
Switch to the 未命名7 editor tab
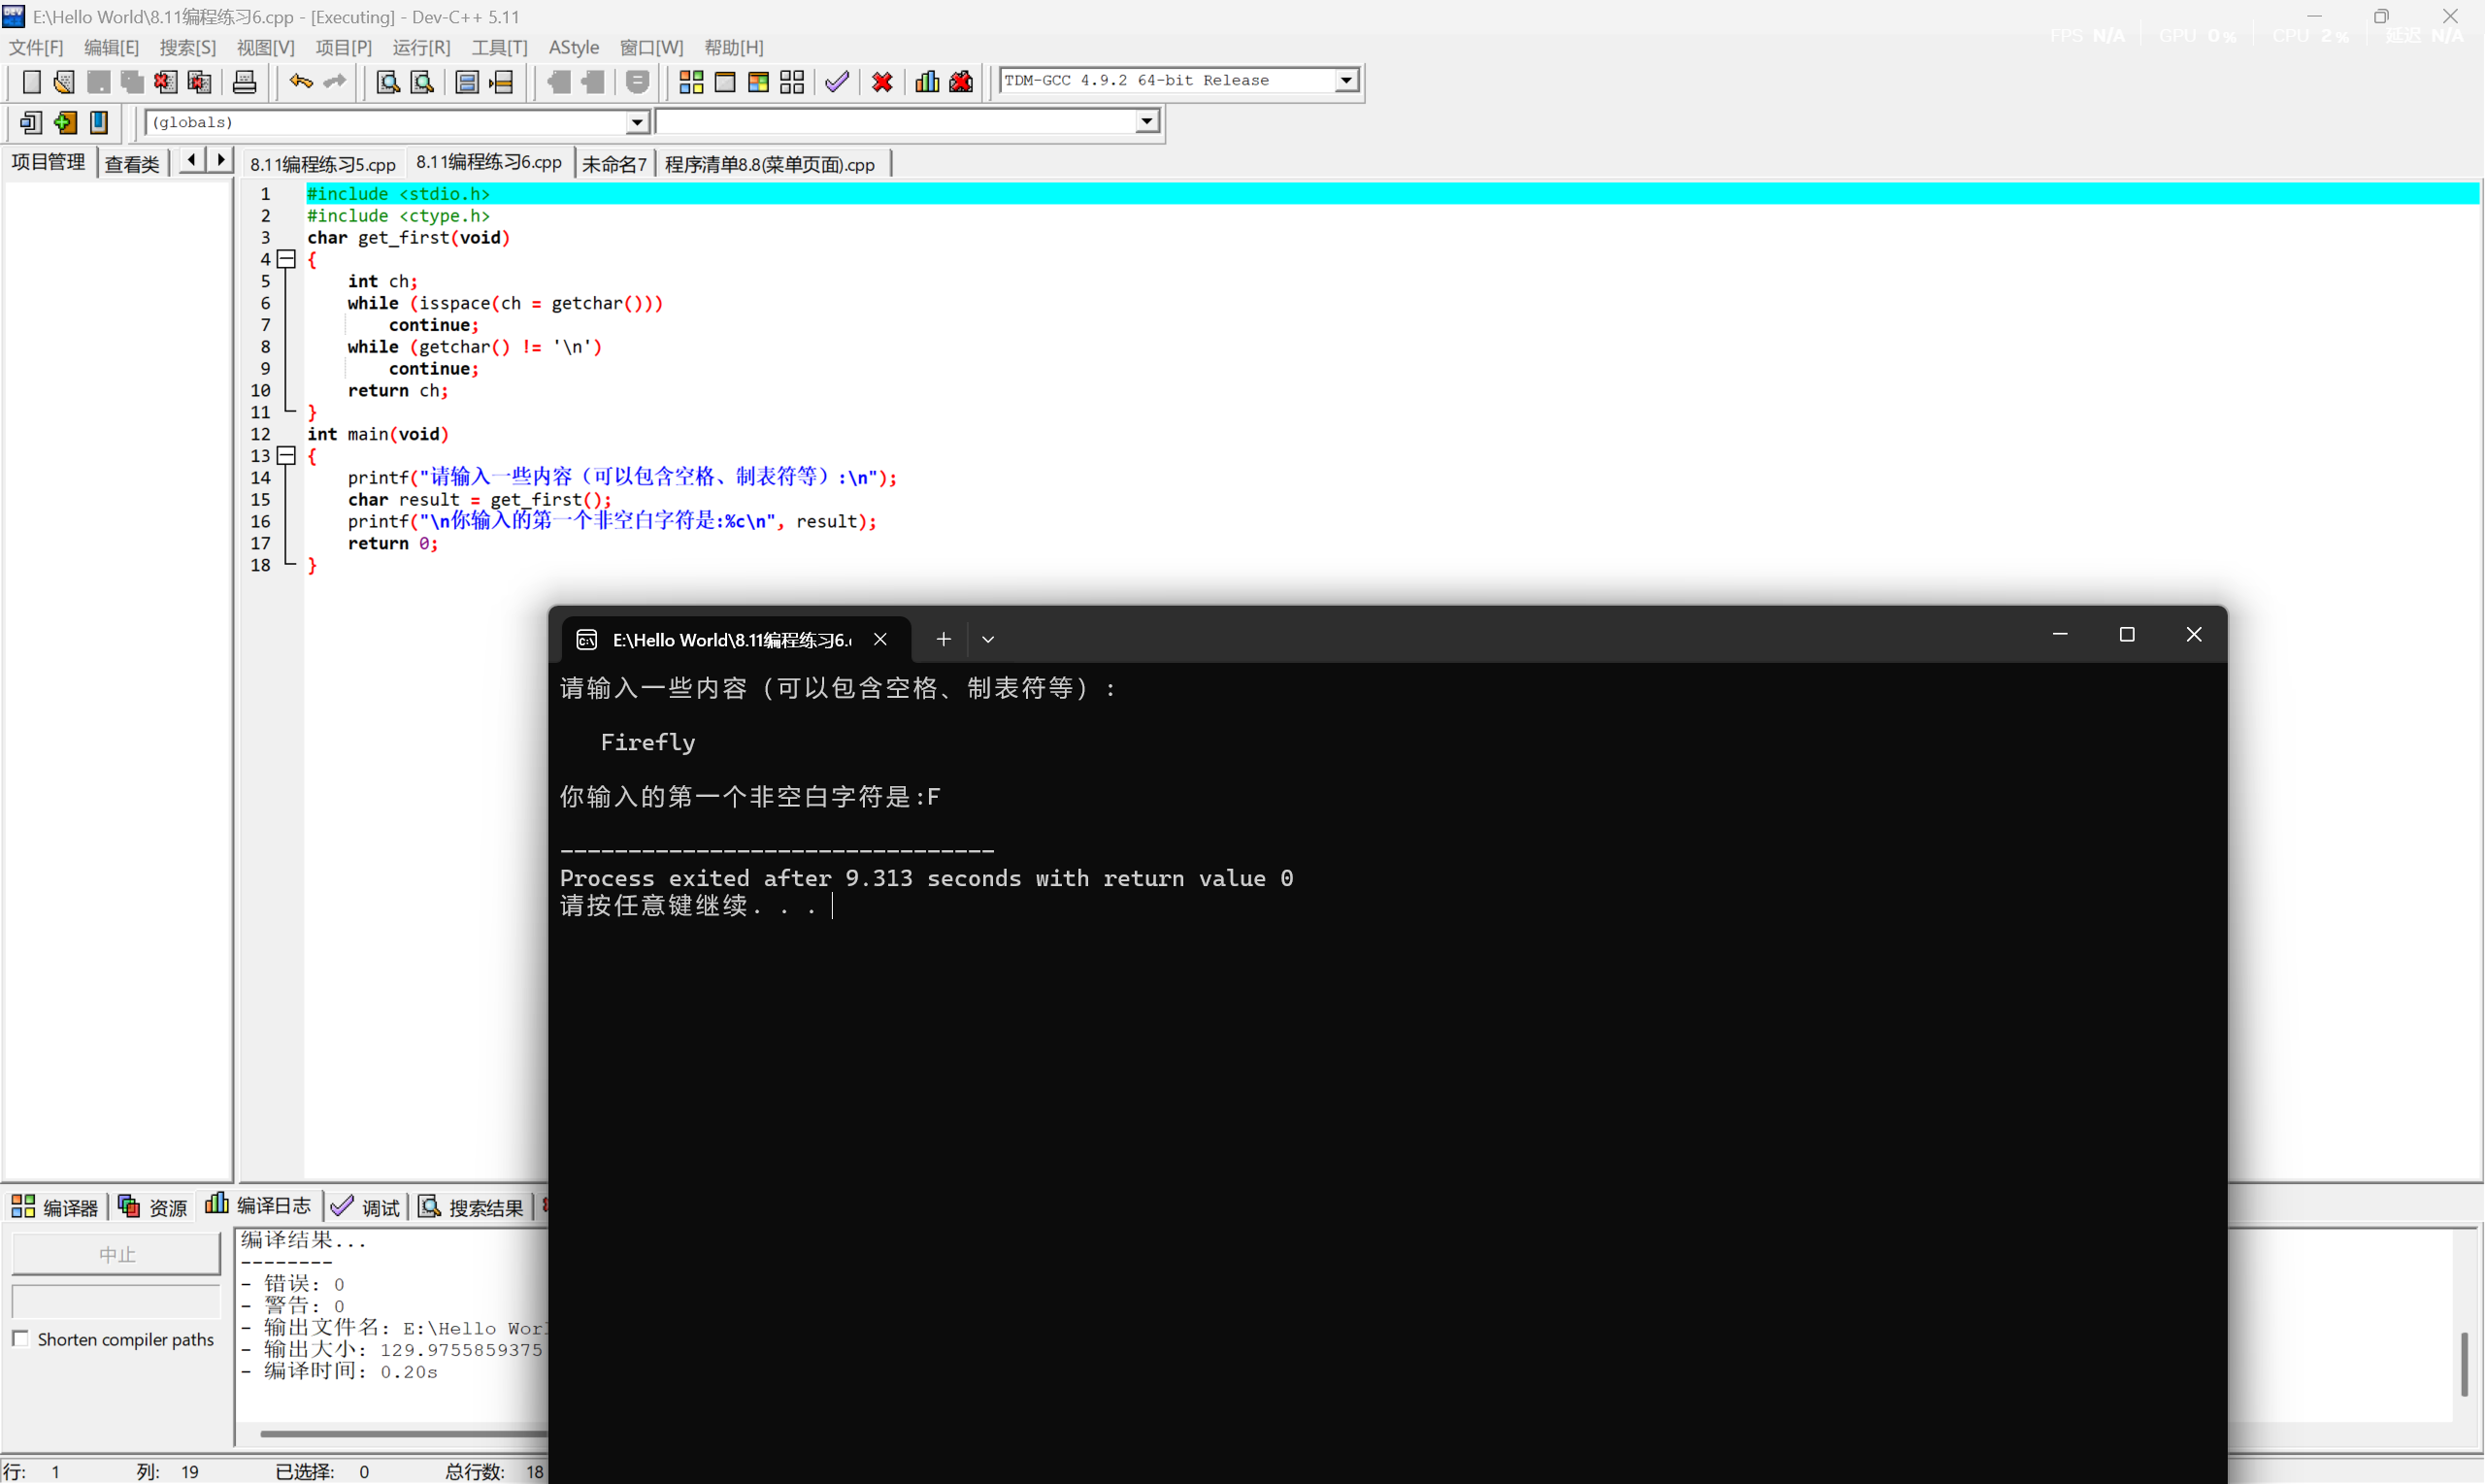pyautogui.click(x=613, y=163)
